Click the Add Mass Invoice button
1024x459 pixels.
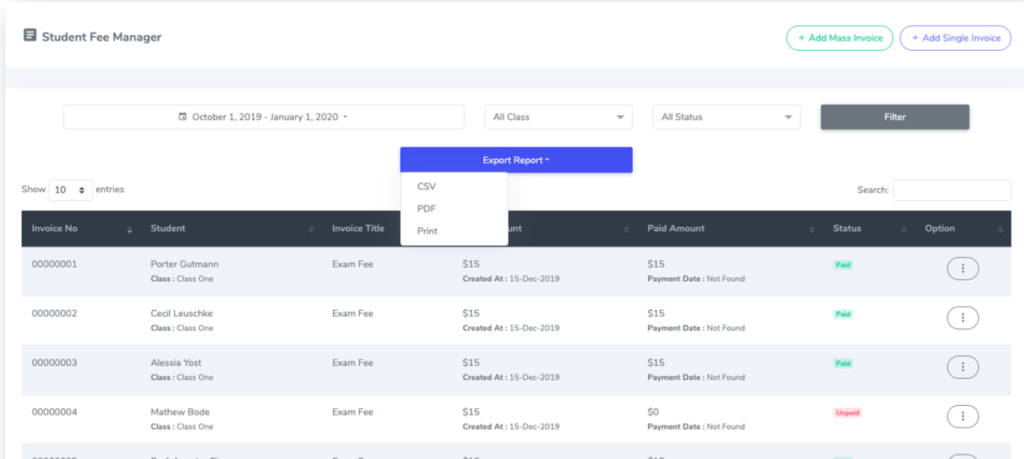839,38
